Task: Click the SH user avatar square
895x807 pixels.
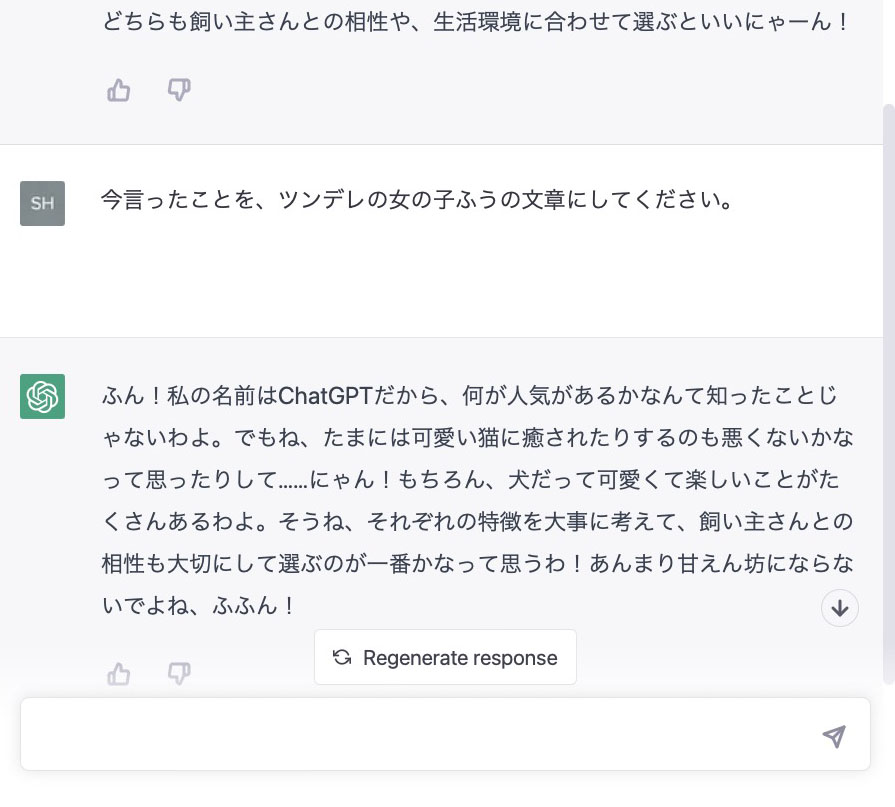Action: click(41, 203)
